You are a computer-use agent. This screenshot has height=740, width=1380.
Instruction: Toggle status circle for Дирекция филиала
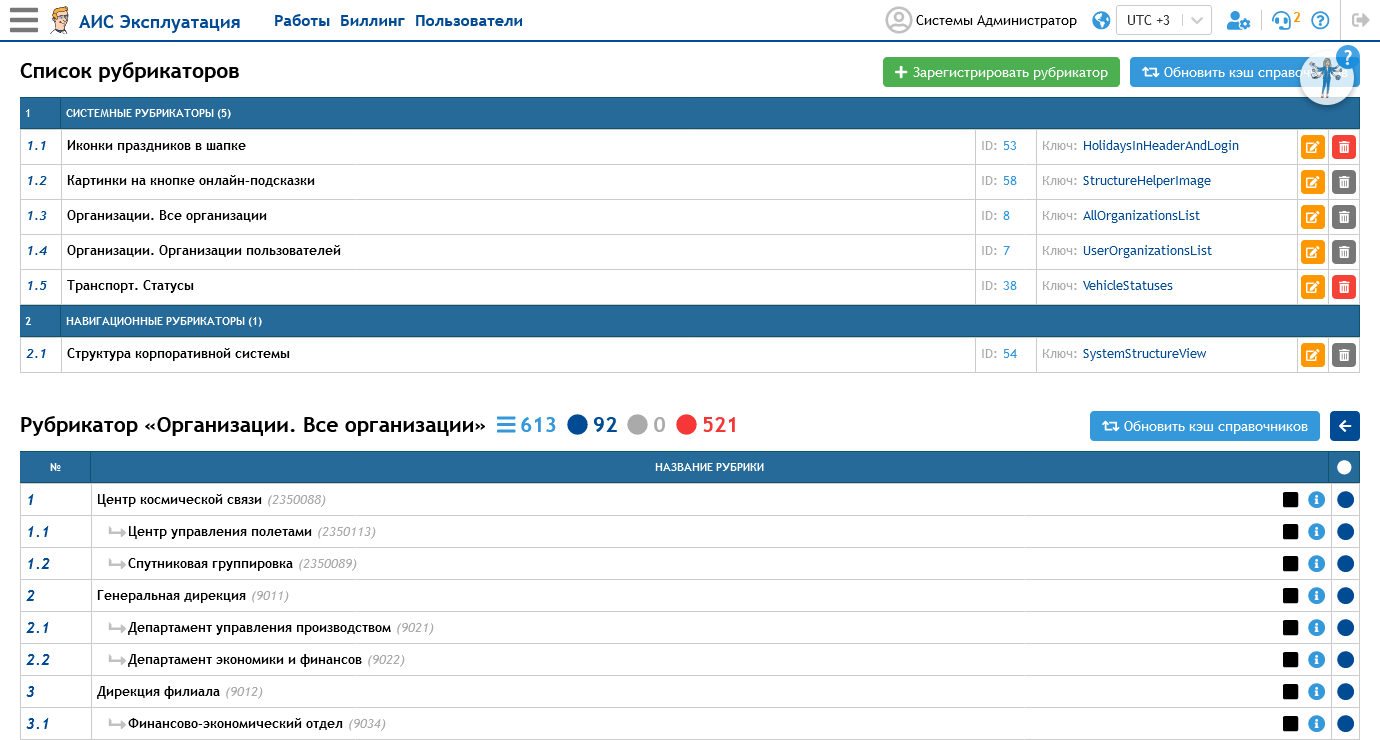[1345, 692]
